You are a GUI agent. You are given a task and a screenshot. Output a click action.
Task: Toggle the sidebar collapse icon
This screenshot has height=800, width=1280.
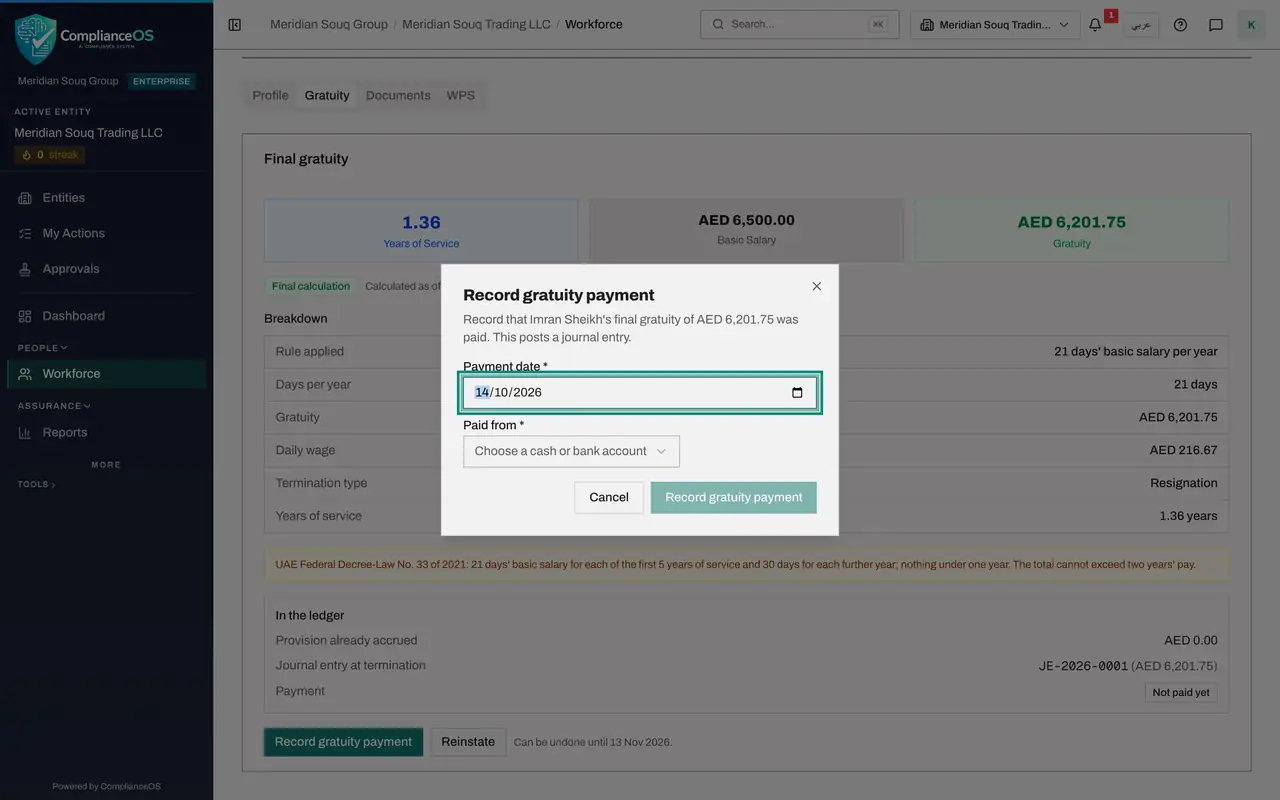(x=235, y=25)
